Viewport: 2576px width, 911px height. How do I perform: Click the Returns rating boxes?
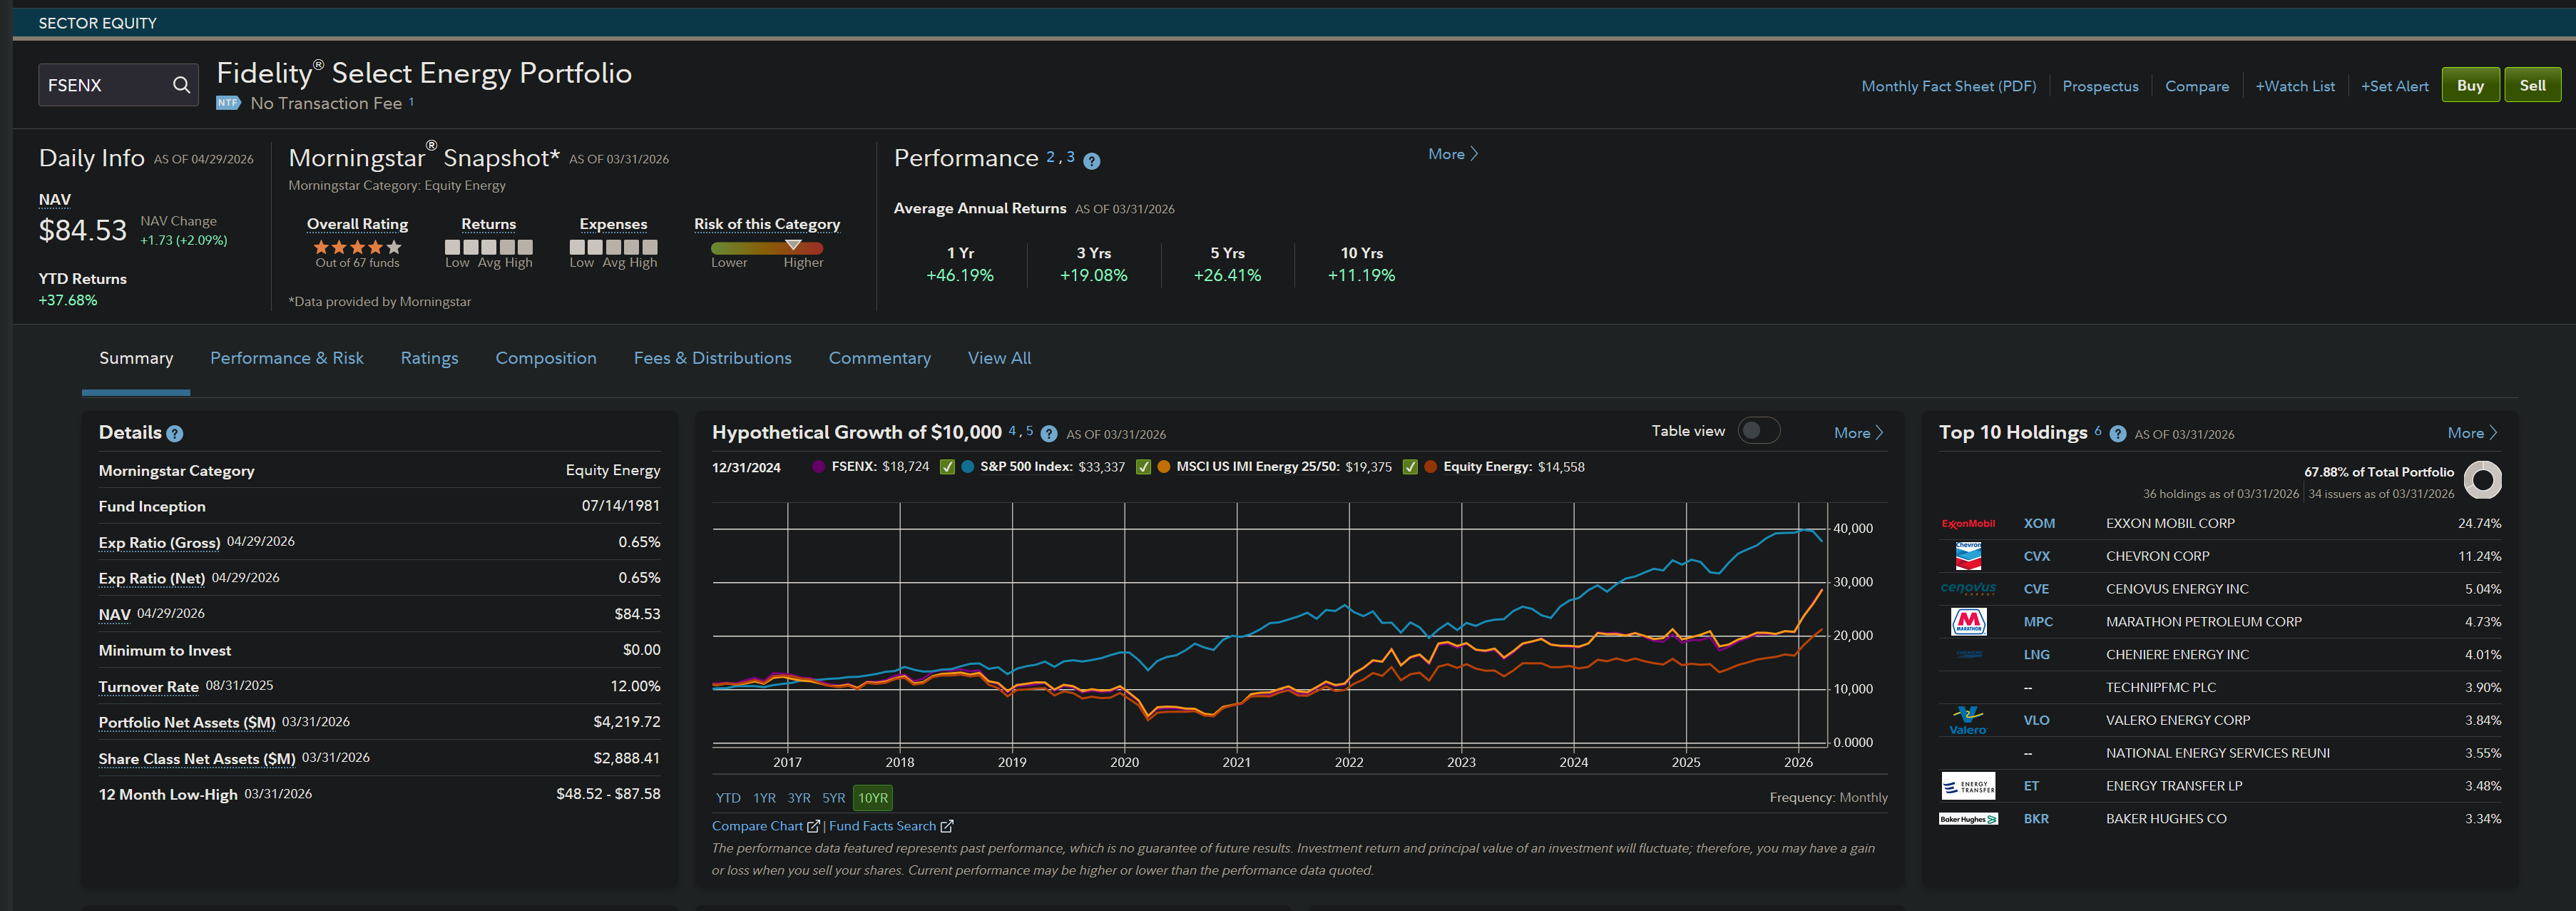coord(489,247)
